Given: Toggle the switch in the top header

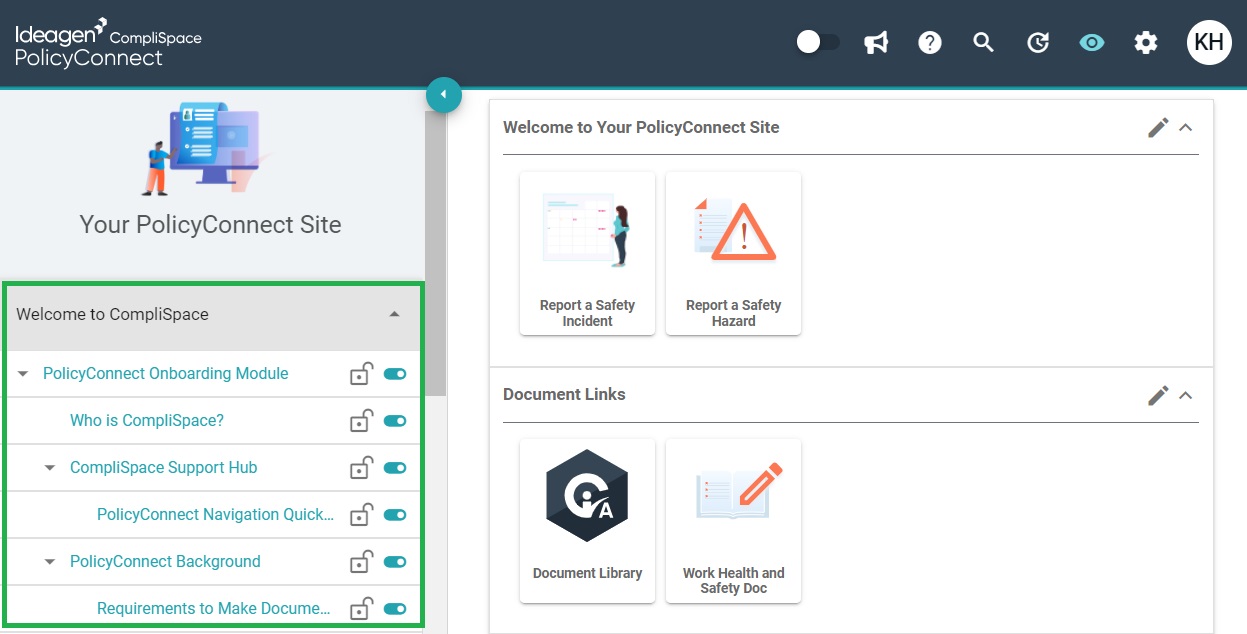Looking at the screenshot, I should (818, 42).
